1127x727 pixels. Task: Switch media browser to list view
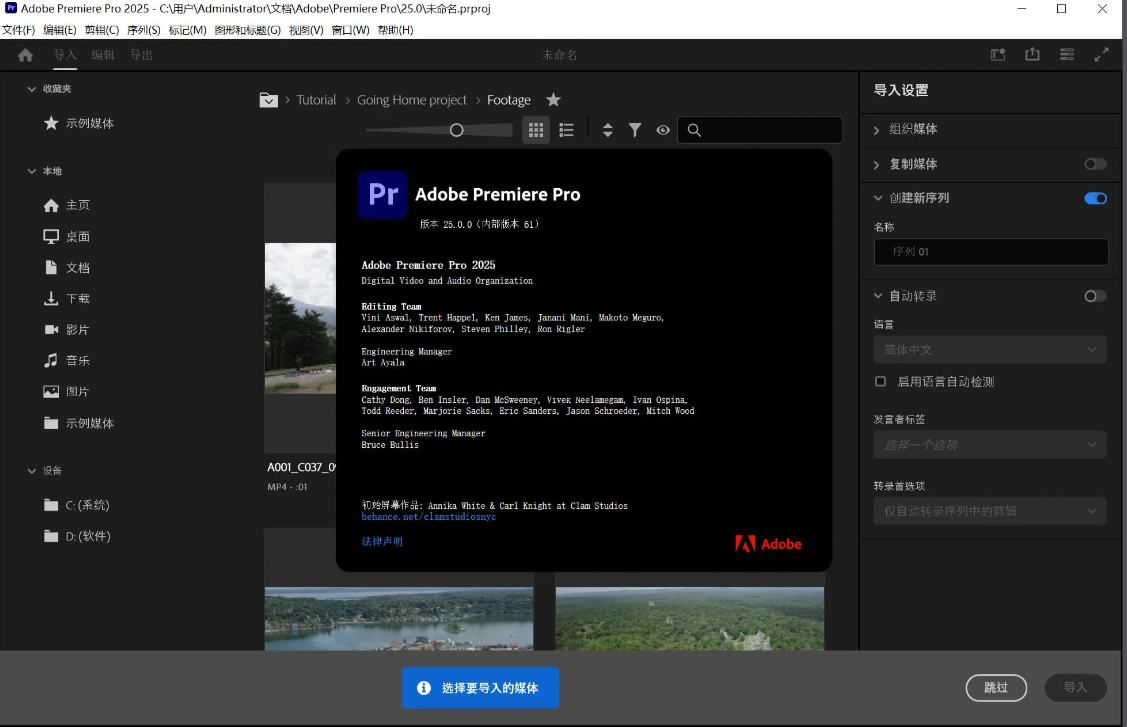coord(566,129)
